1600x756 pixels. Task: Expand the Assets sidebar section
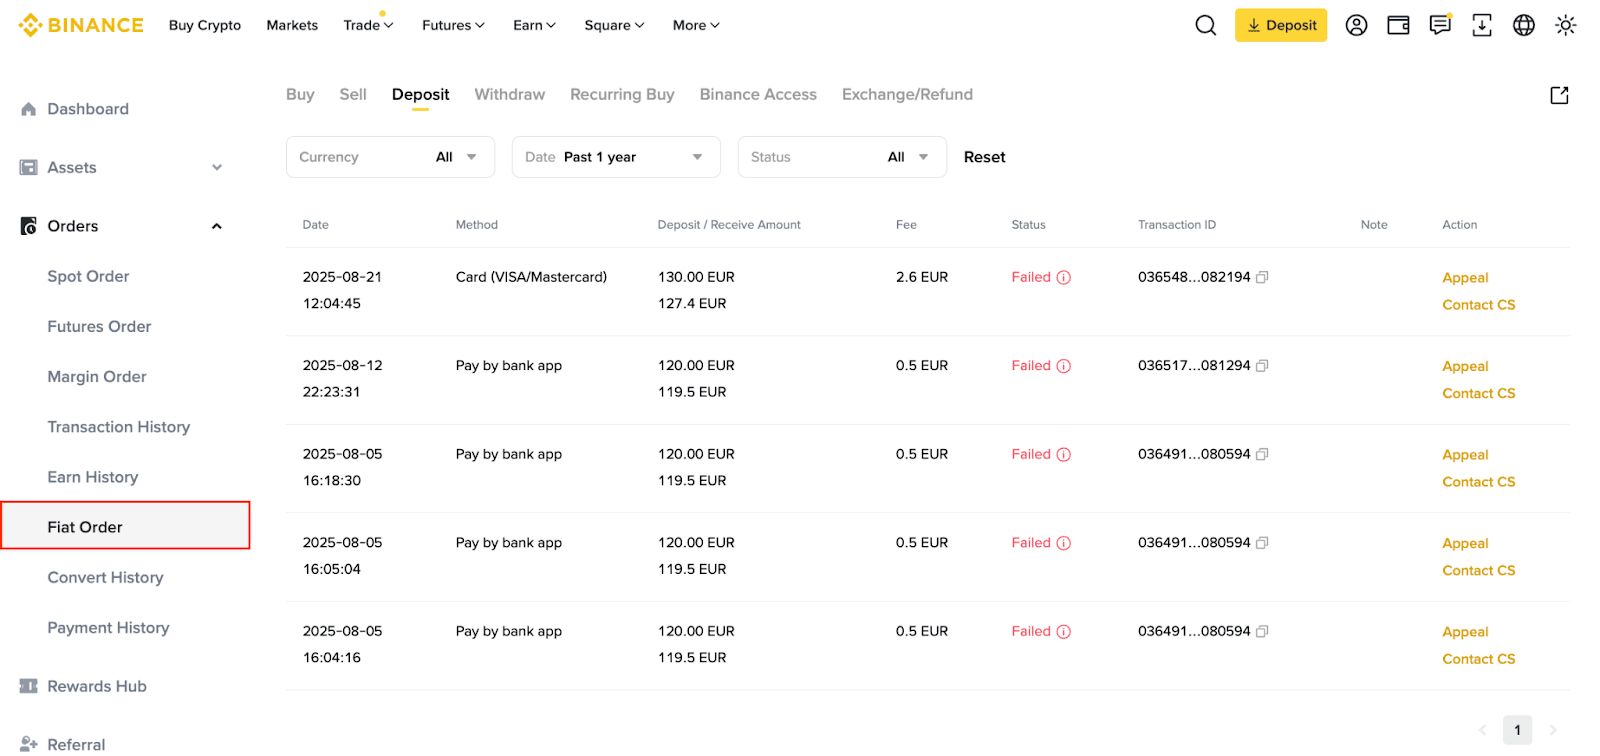tap(216, 168)
